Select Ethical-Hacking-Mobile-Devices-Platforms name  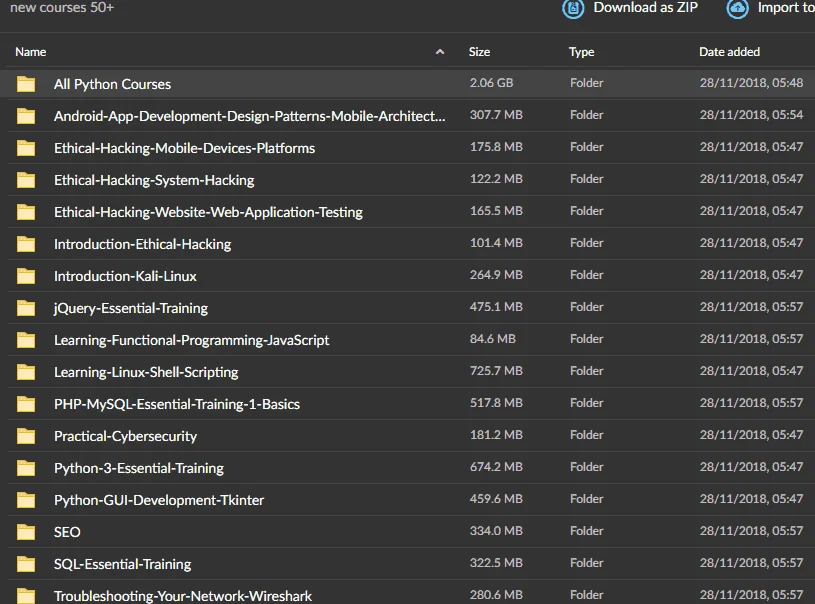(x=185, y=148)
